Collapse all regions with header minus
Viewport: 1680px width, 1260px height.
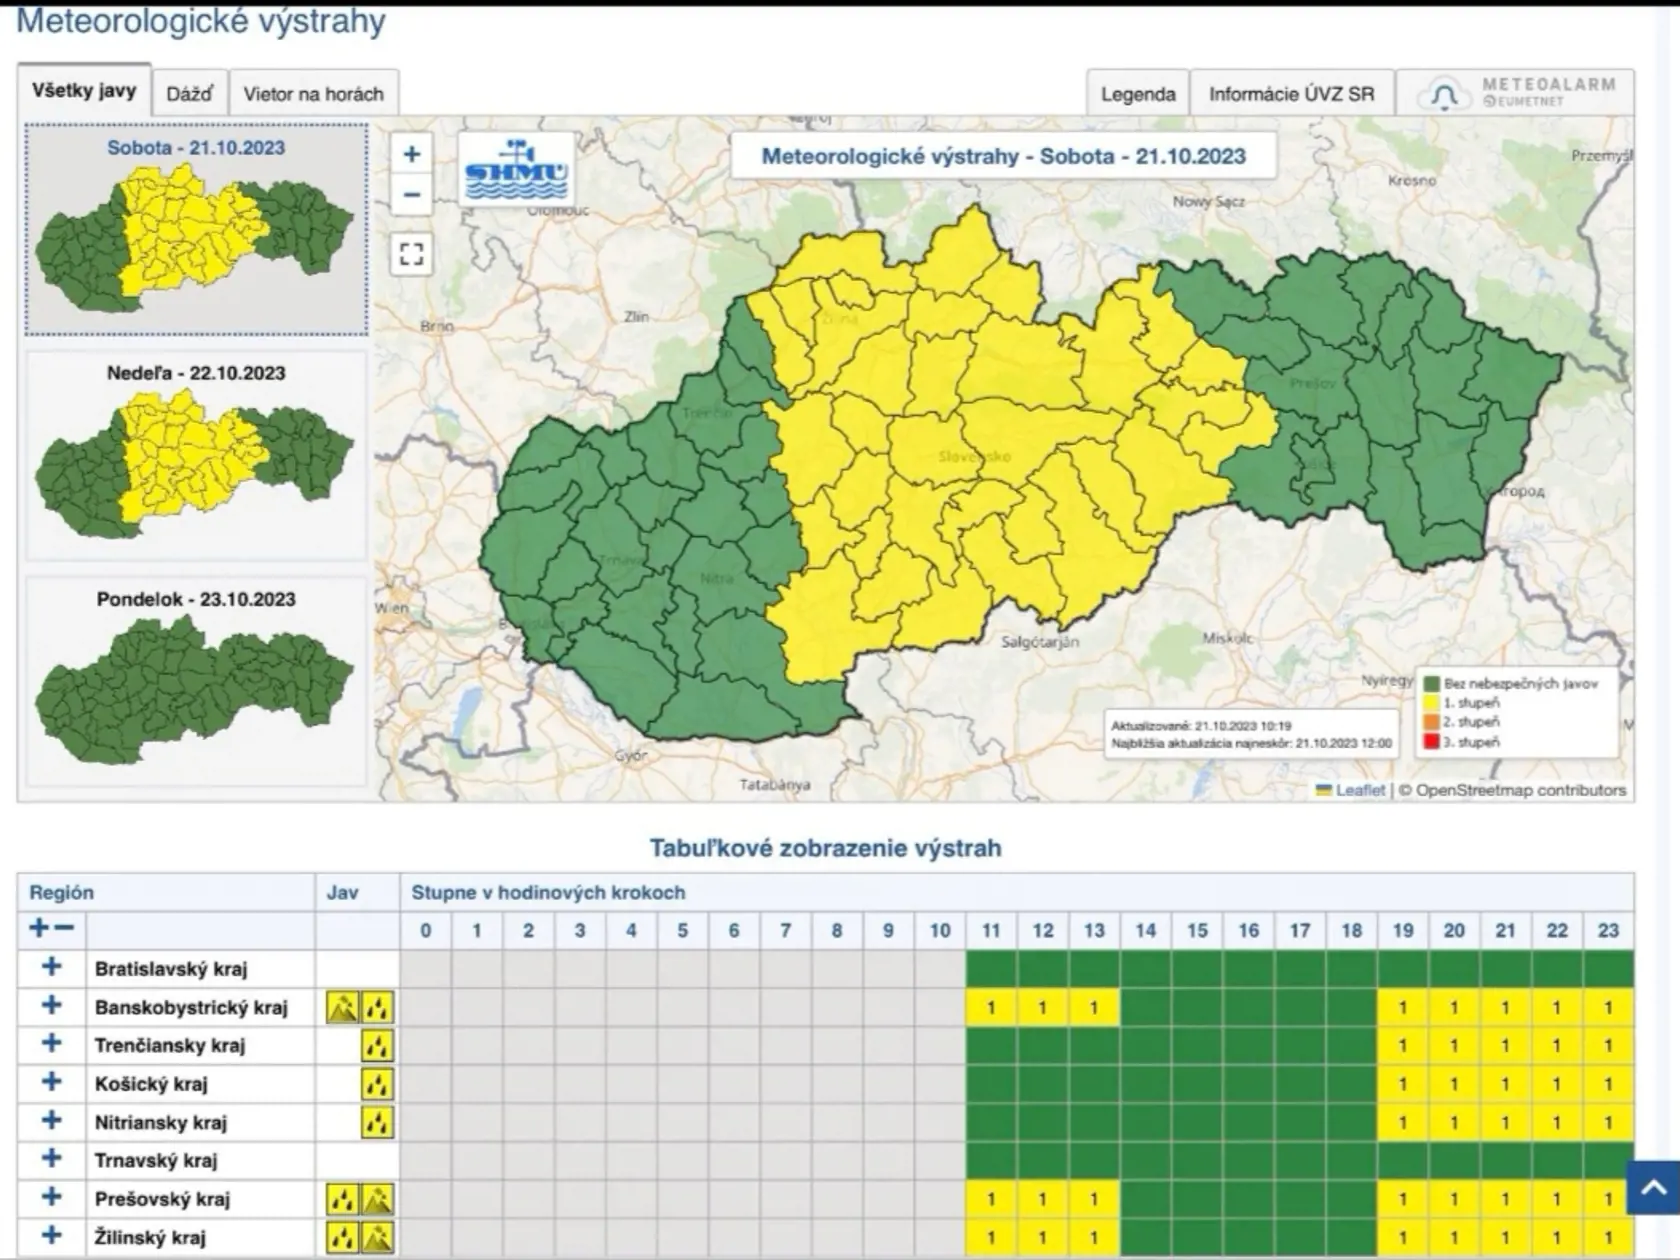coord(64,929)
